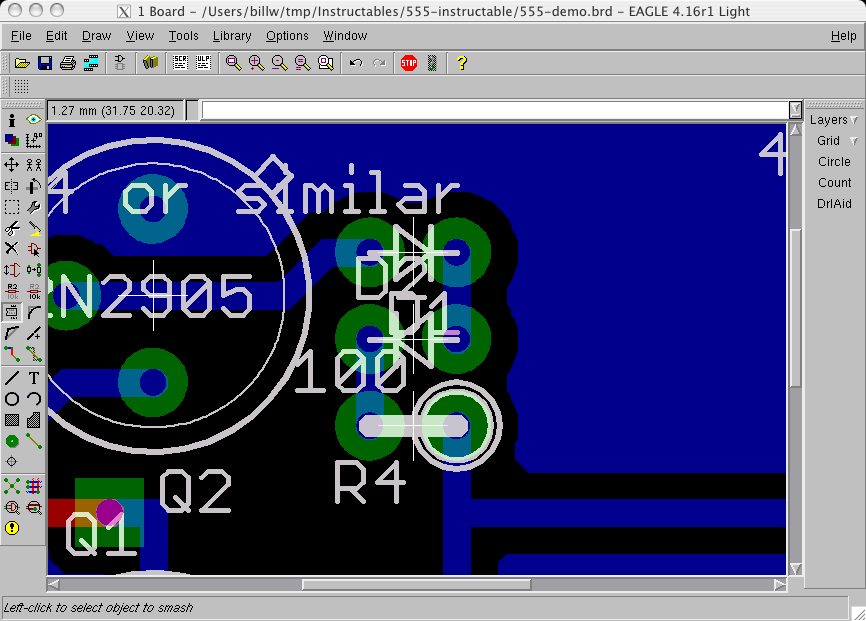The image size is (866, 621).
Task: Print the board layout
Action: 68,63
